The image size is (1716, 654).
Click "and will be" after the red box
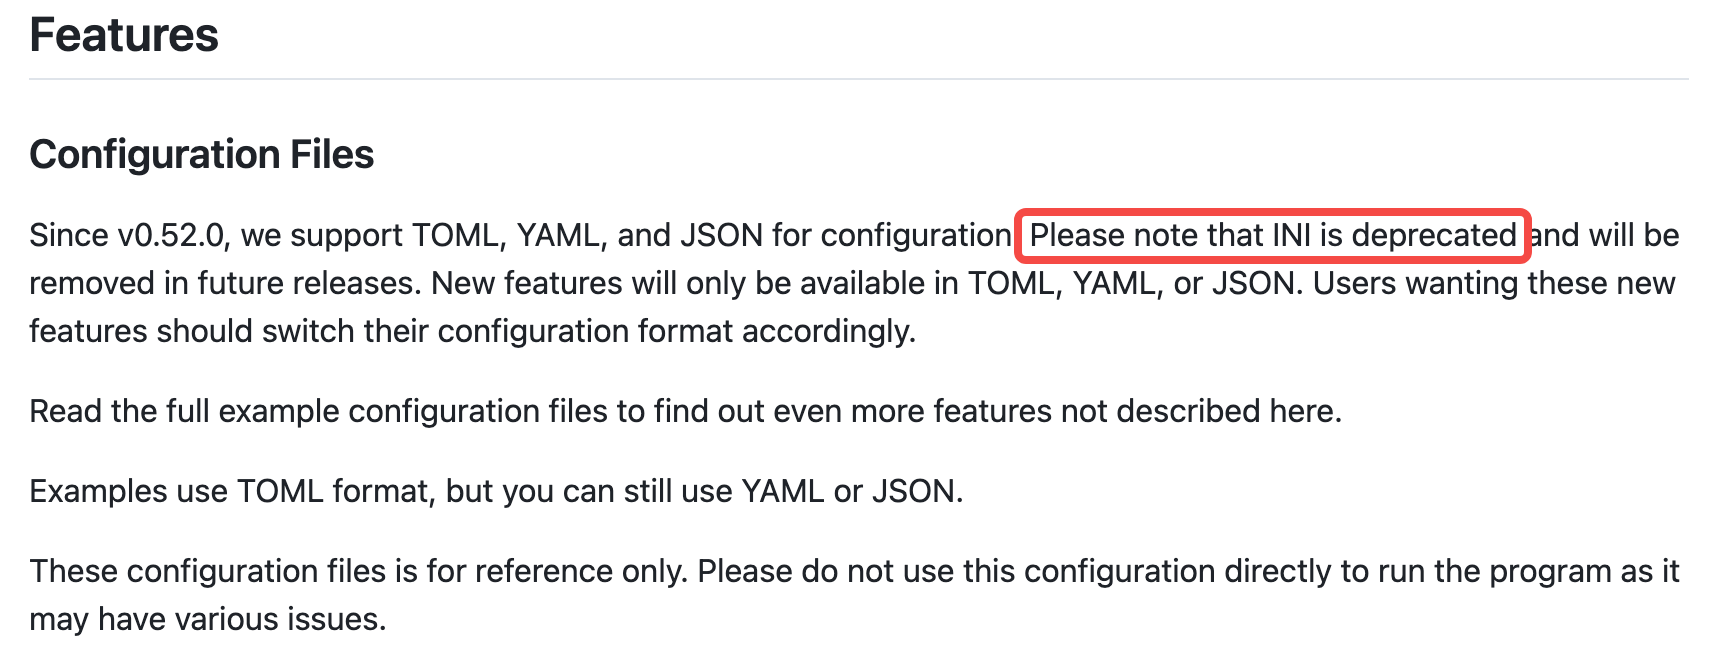(1604, 235)
